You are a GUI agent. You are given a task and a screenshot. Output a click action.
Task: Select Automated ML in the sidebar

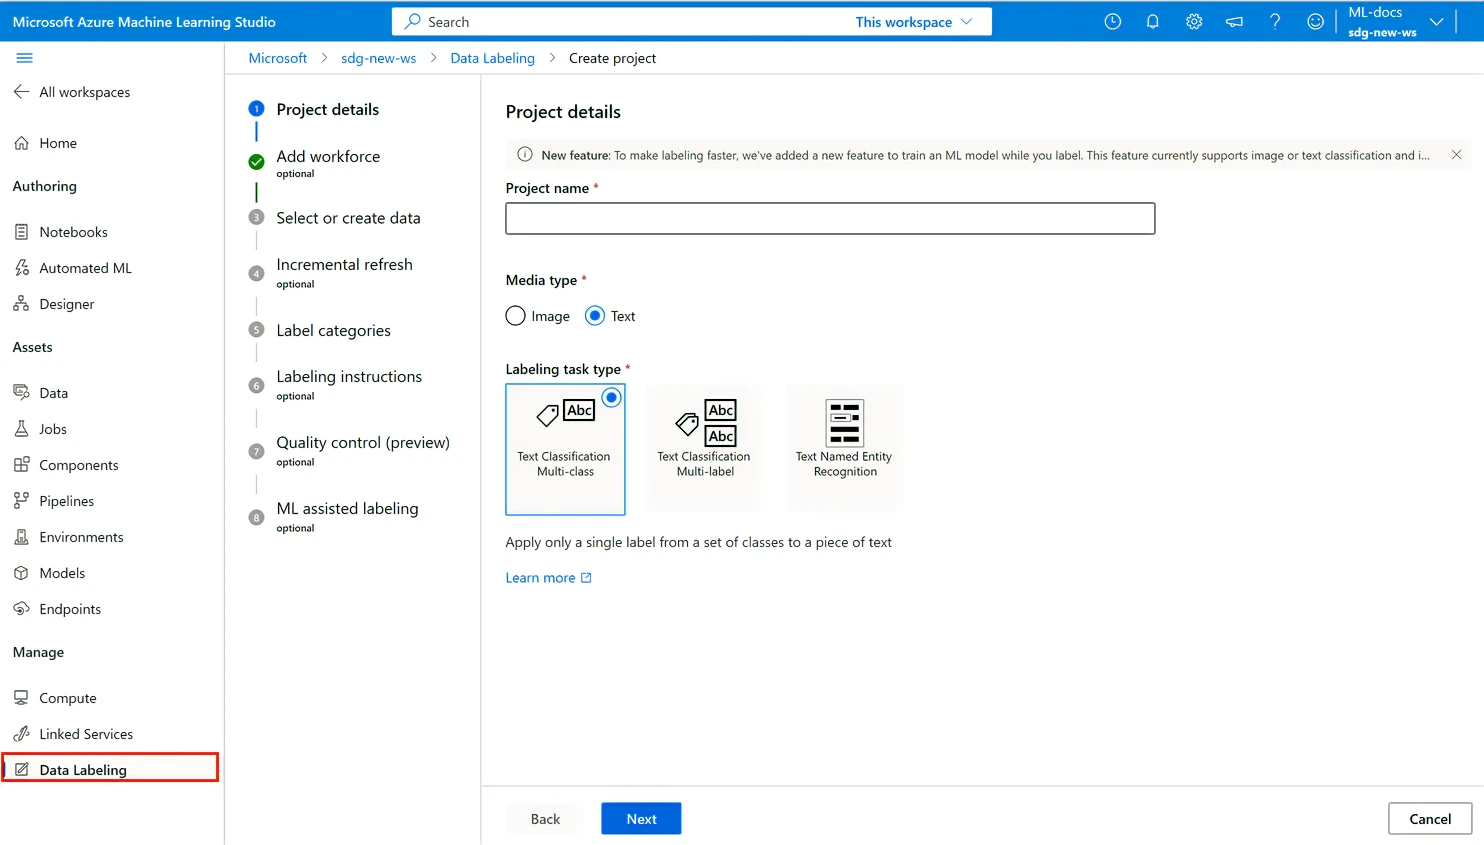pos(84,267)
